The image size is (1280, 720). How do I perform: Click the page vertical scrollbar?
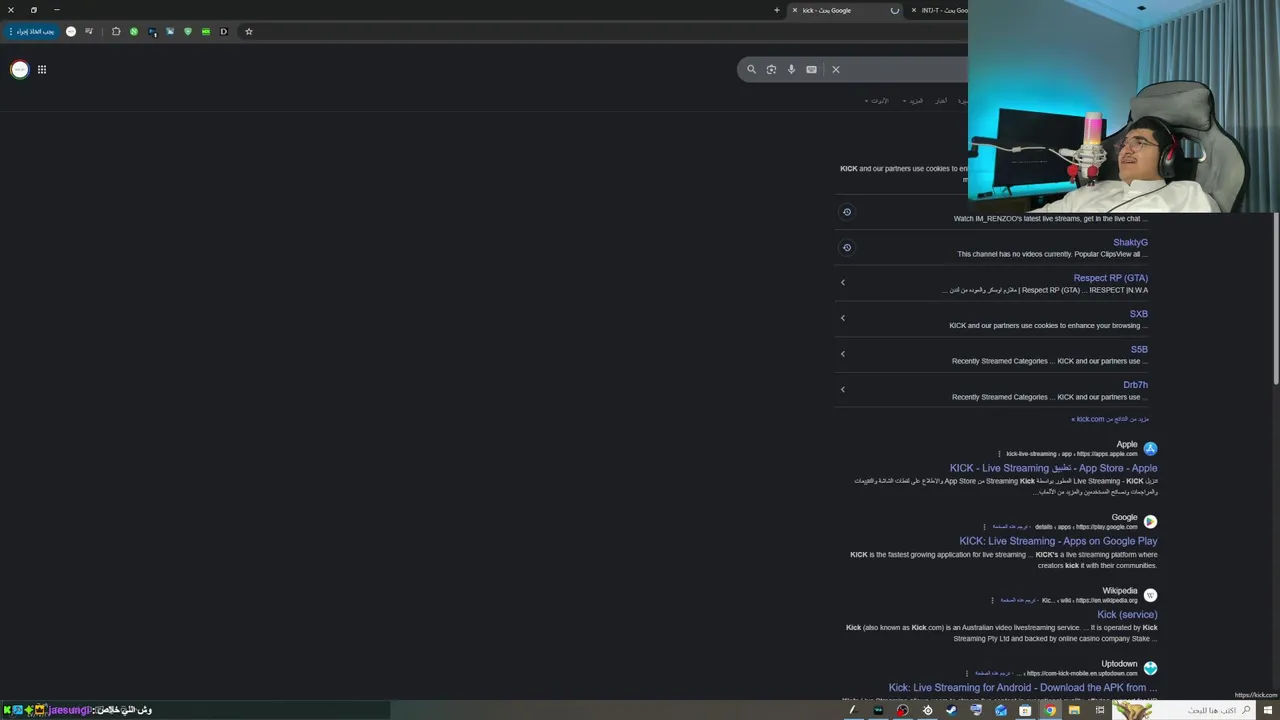click(1275, 300)
